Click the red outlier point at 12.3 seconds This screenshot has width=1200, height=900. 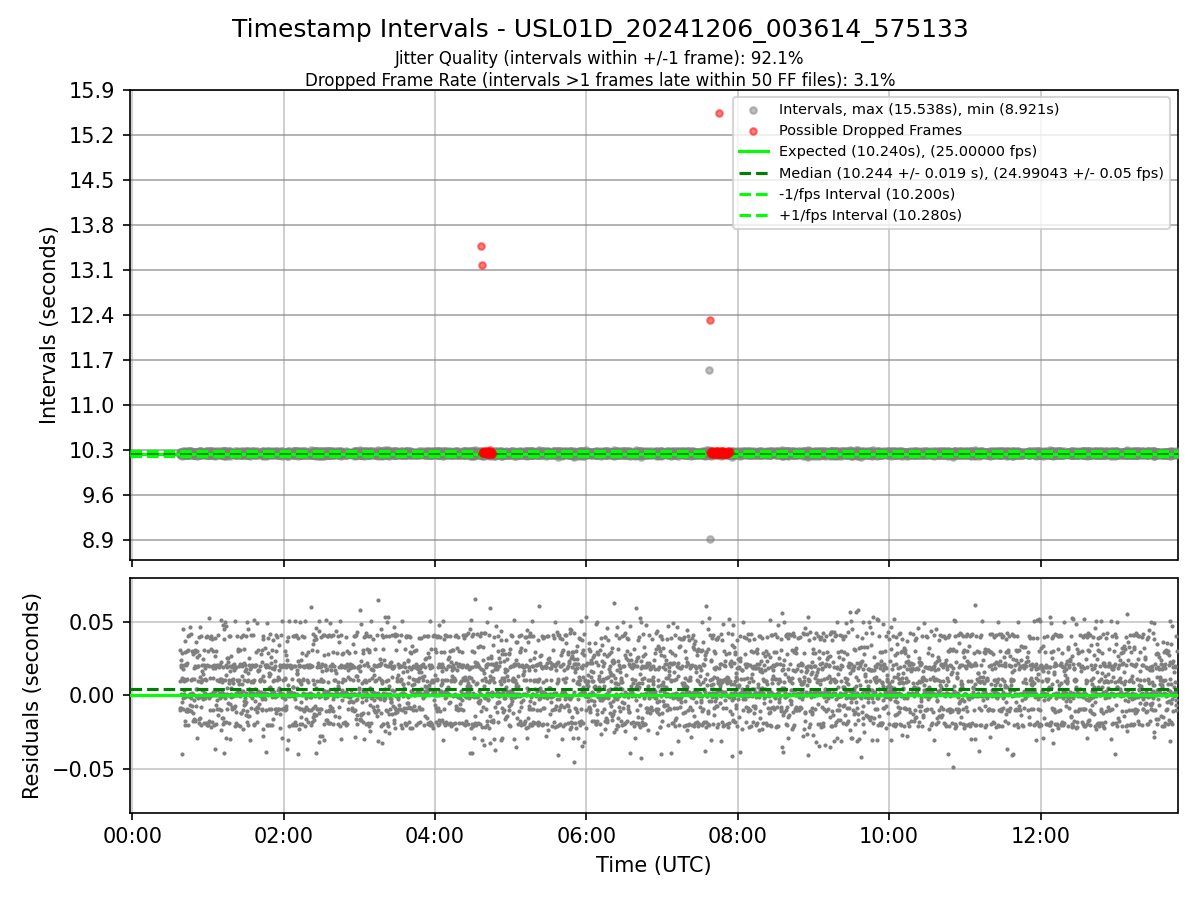click(x=710, y=320)
